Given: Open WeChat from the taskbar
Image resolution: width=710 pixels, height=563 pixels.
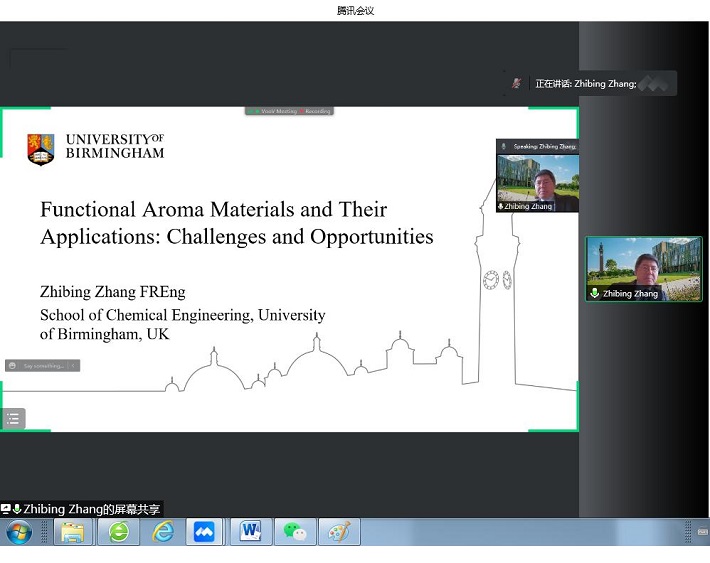Looking at the screenshot, I should point(295,532).
